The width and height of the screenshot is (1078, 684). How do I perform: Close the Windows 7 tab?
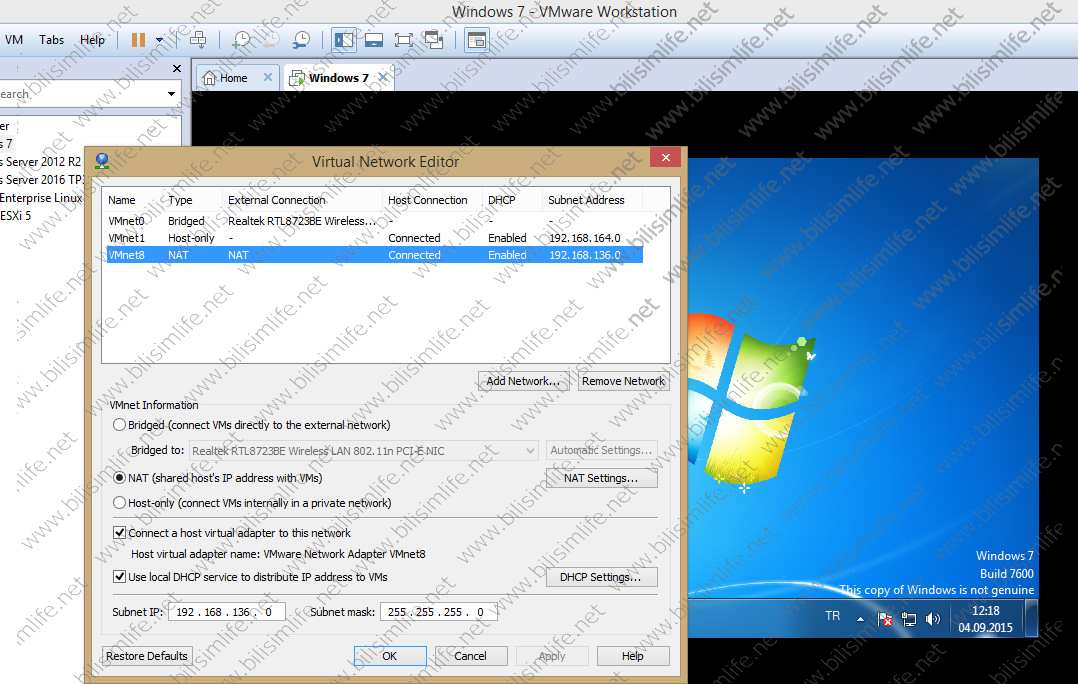point(383,78)
